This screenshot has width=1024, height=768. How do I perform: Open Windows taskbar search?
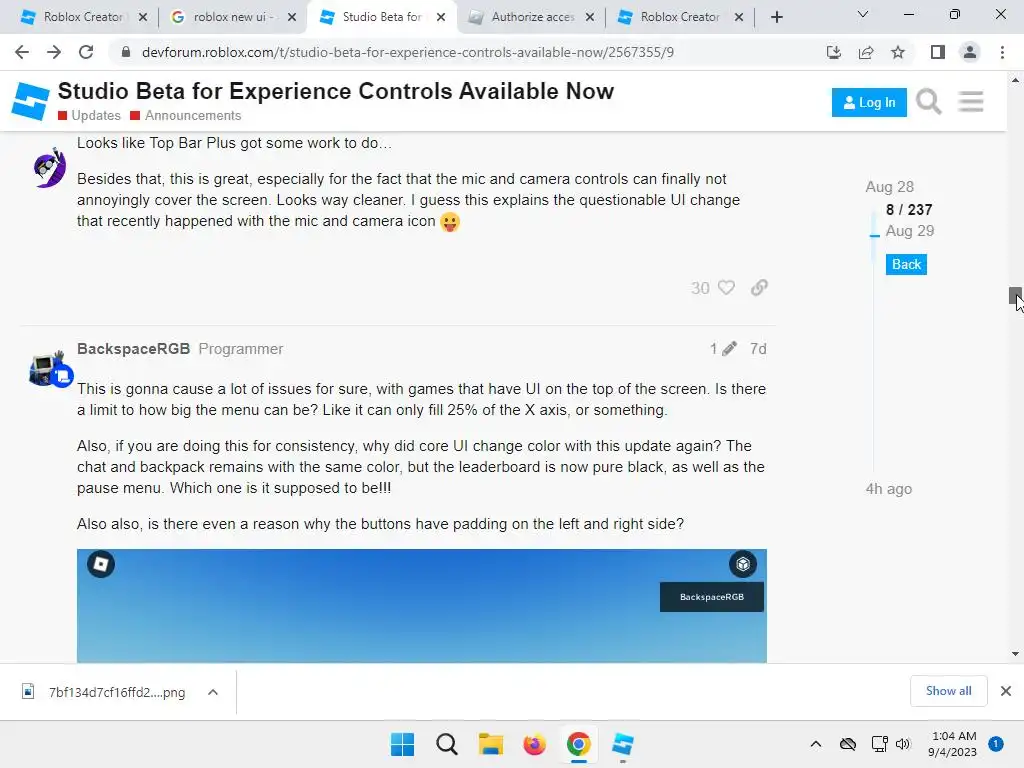tap(447, 744)
